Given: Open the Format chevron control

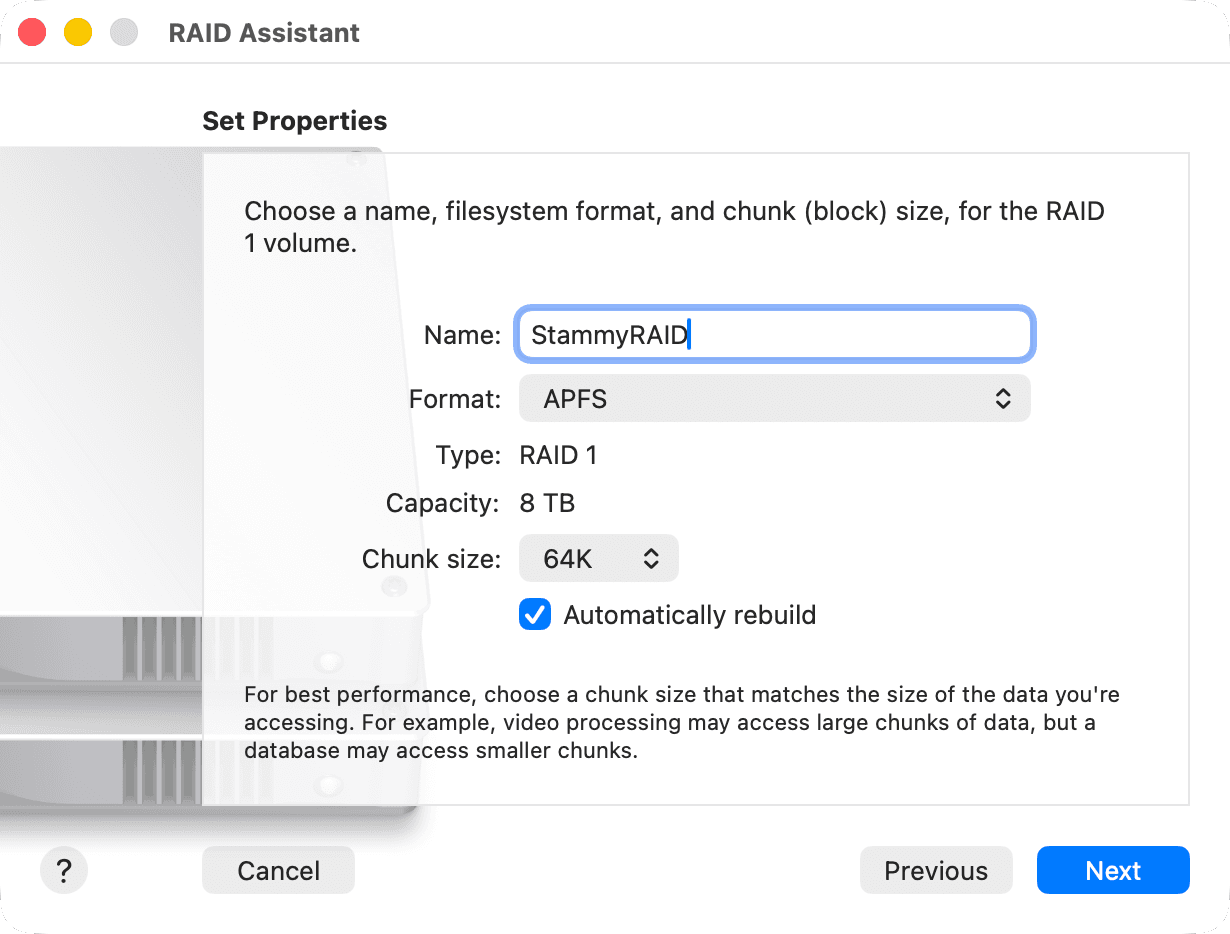Looking at the screenshot, I should pyautogui.click(x=1001, y=398).
